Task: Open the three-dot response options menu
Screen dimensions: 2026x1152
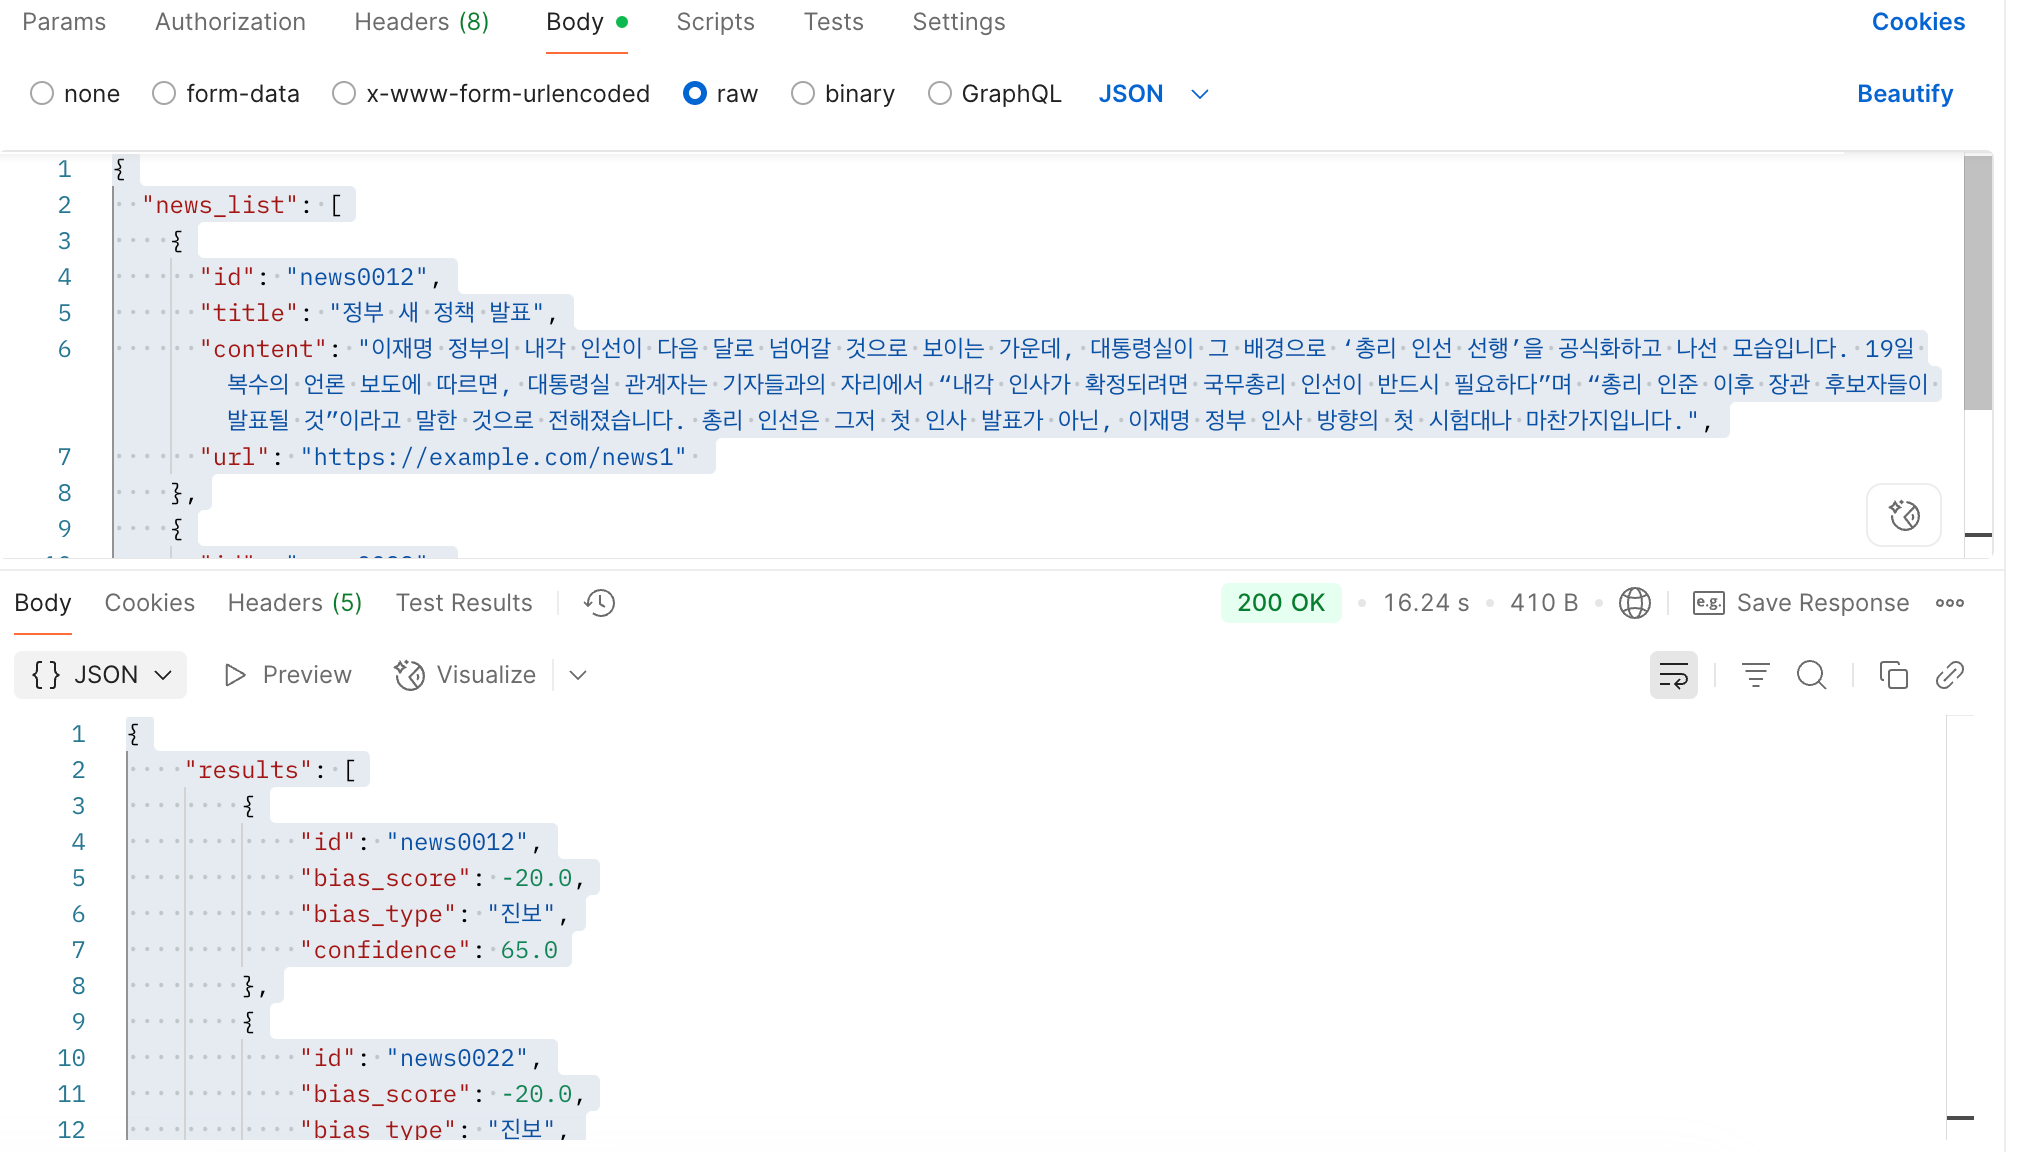Action: click(1949, 603)
